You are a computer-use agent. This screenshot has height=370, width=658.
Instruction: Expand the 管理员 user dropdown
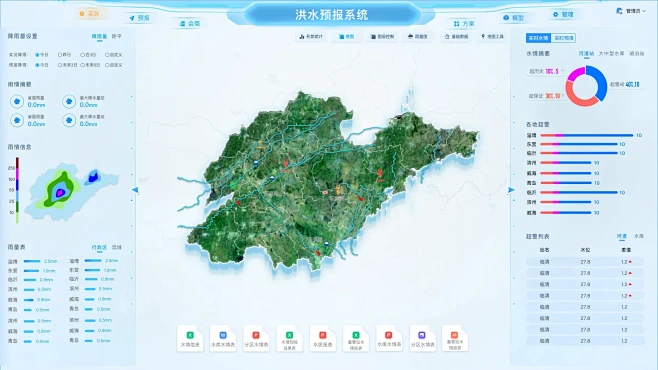coord(631,11)
